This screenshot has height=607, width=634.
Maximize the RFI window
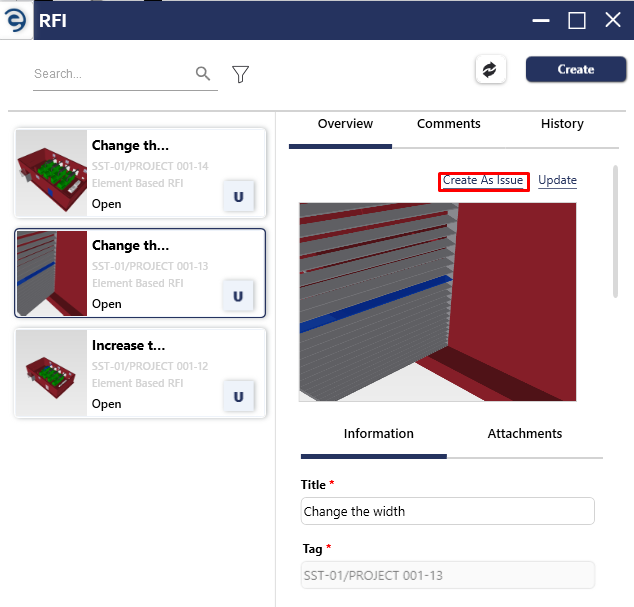pos(577,20)
